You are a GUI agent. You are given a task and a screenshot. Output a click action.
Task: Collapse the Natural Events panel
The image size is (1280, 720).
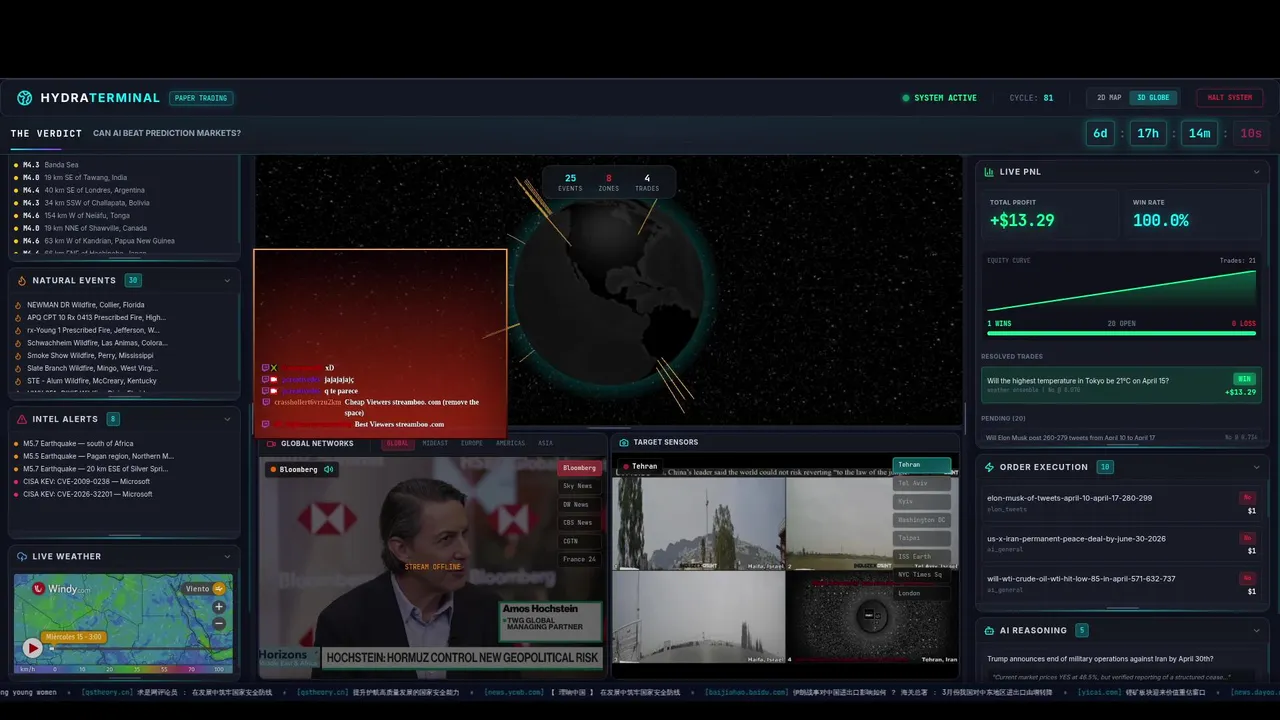(x=227, y=281)
